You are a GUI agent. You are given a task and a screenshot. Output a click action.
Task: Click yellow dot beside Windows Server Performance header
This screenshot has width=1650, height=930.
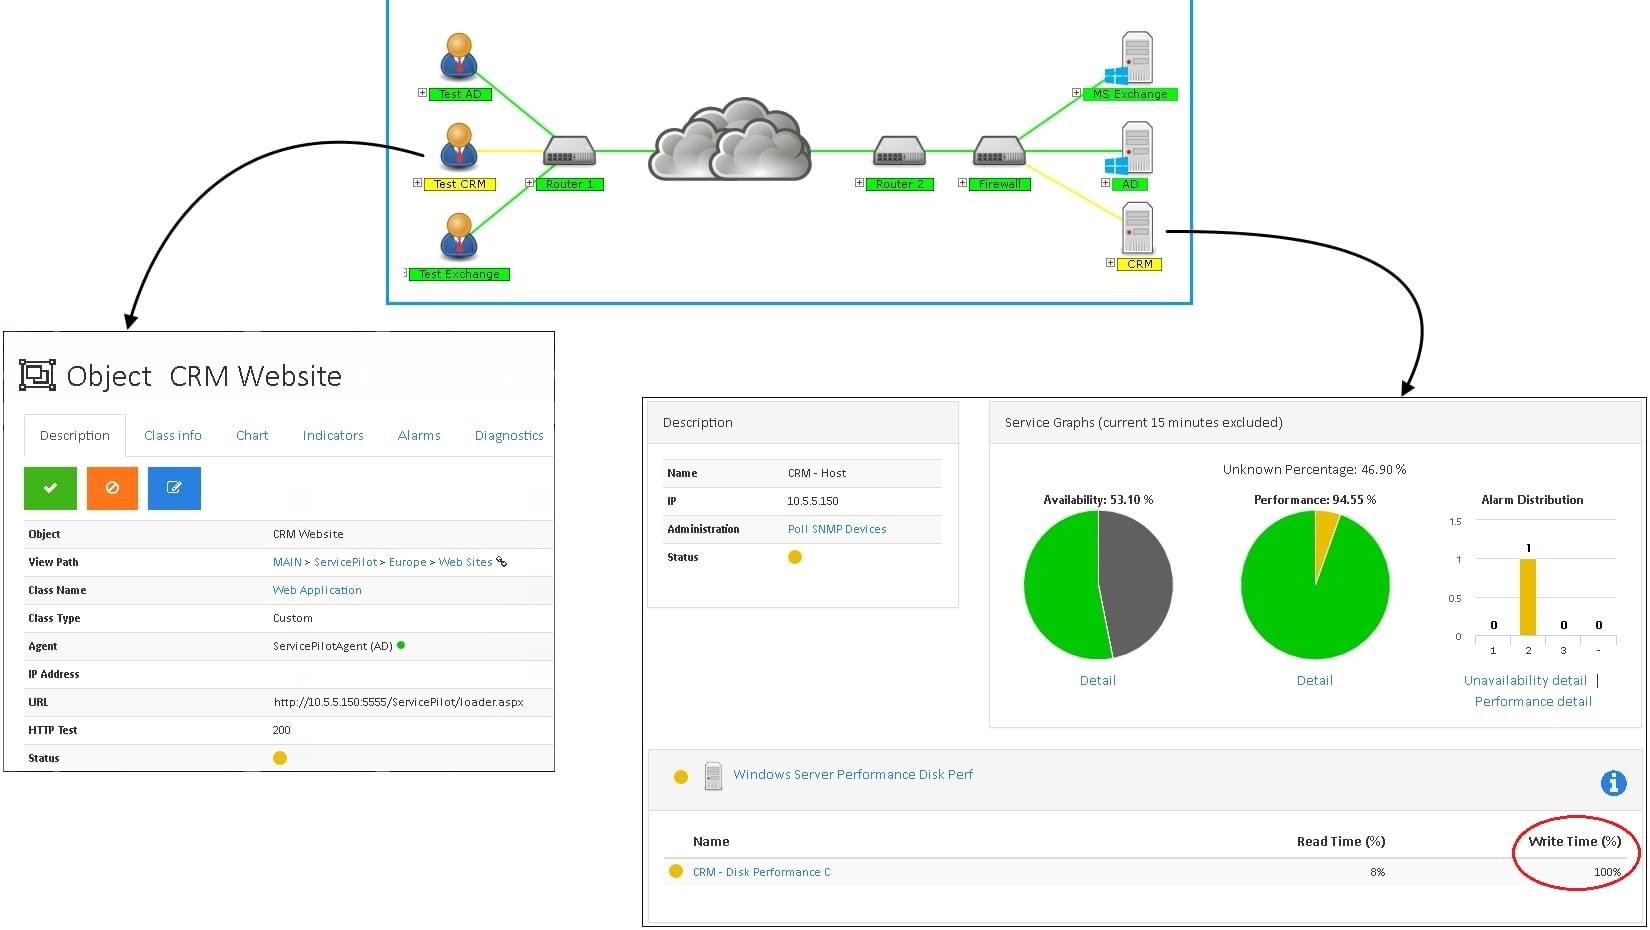pos(681,777)
